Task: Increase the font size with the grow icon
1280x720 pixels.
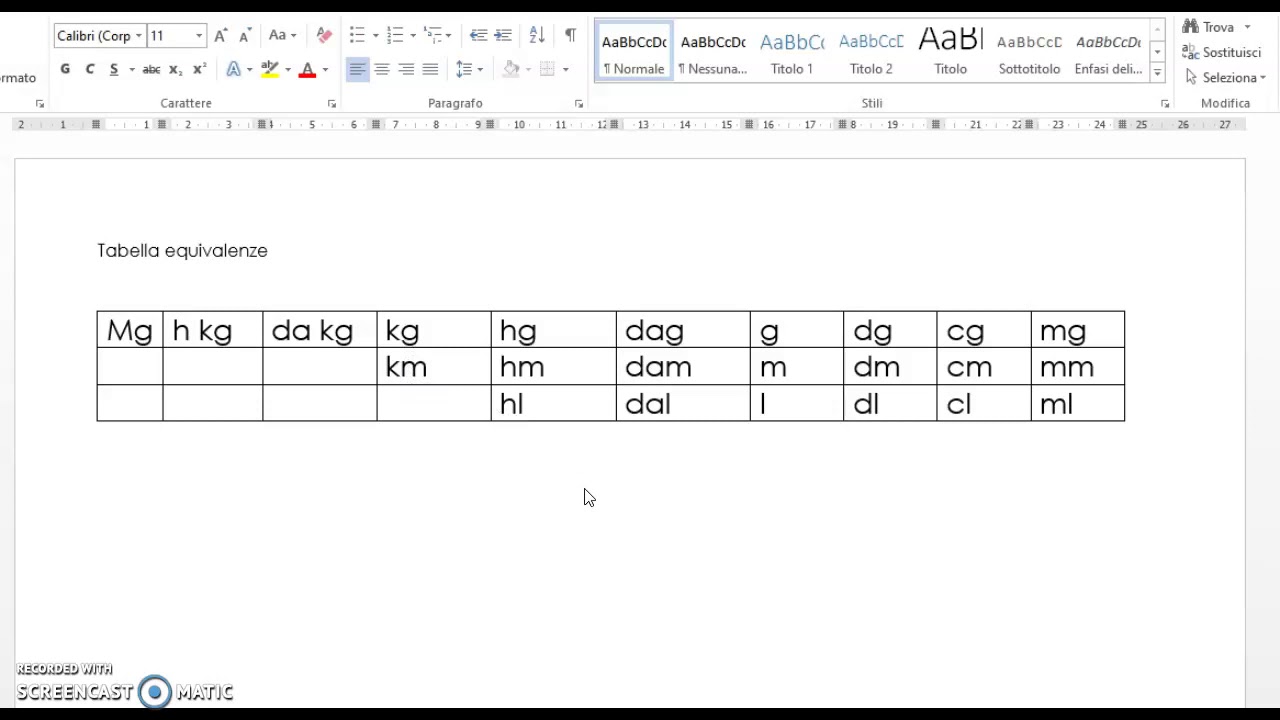Action: pos(220,36)
